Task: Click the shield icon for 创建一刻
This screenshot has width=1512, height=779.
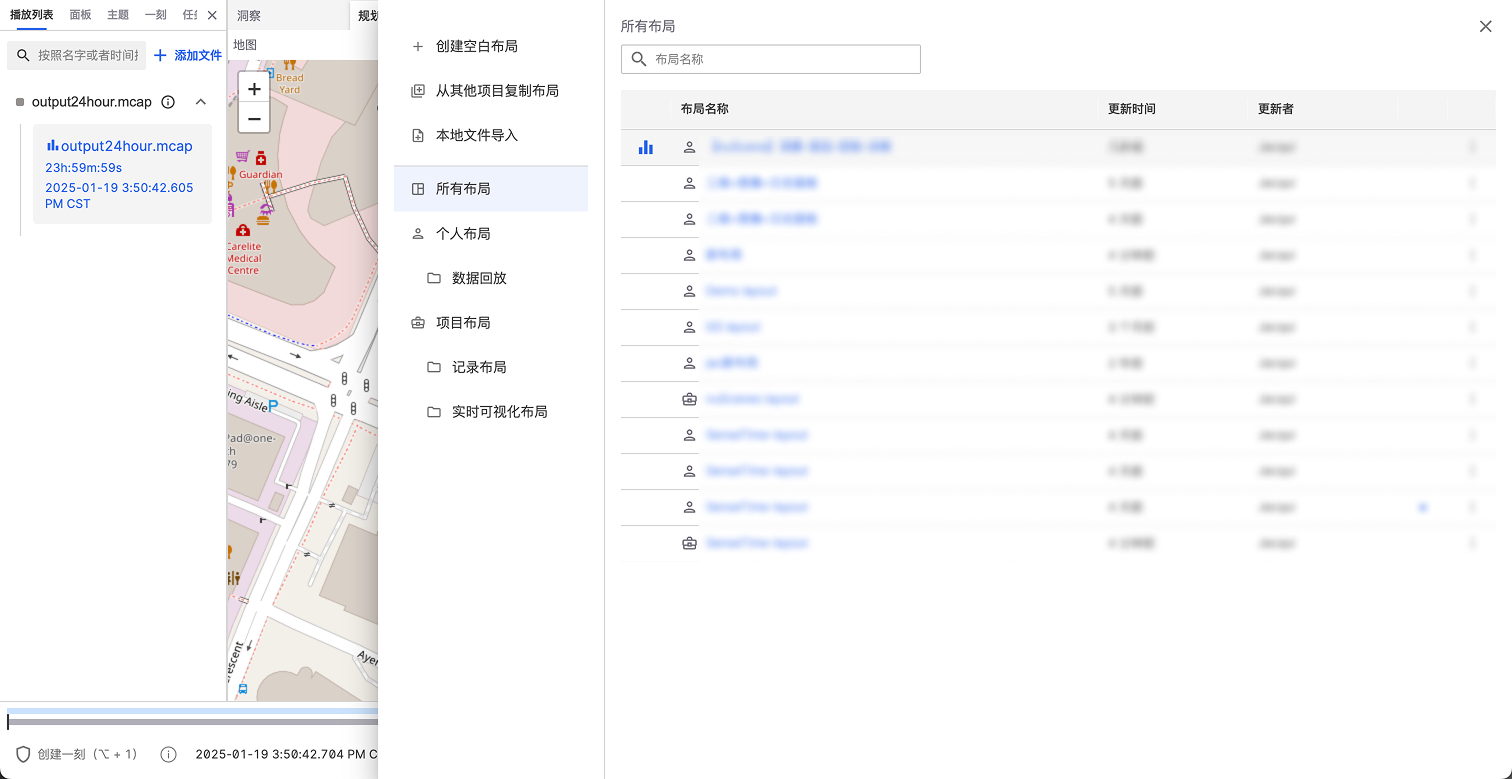Action: pos(23,754)
